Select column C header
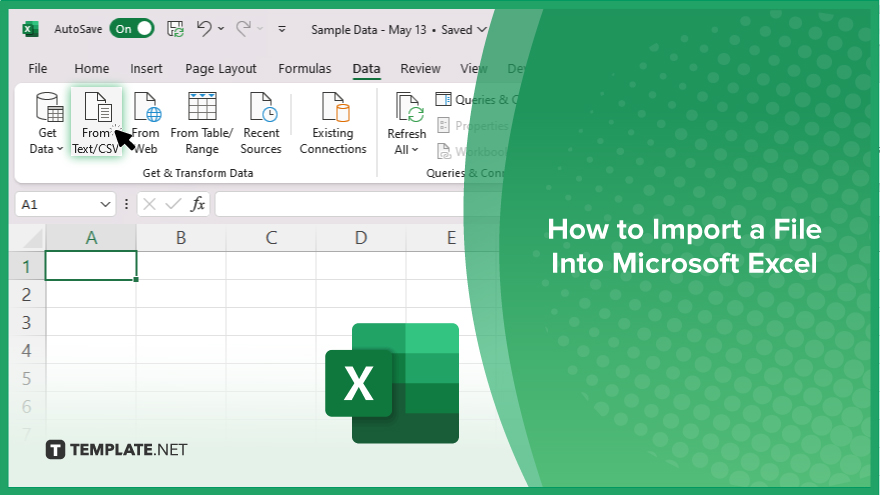The image size is (880, 495). click(271, 238)
